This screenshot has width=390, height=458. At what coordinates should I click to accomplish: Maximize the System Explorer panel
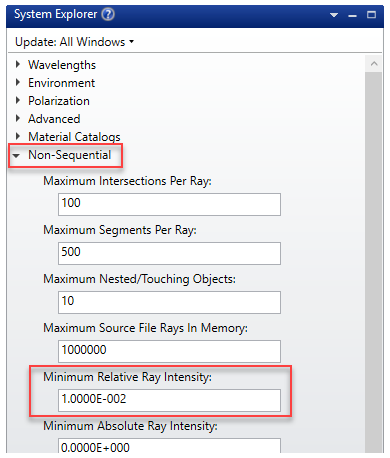coord(371,15)
